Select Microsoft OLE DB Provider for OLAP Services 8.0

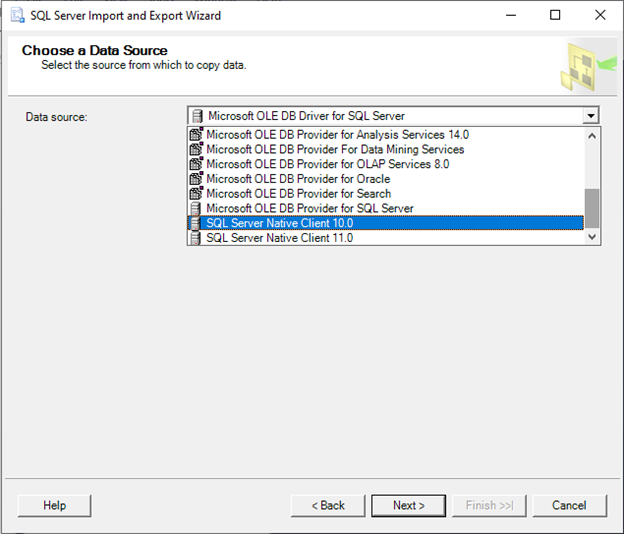[x=385, y=164]
